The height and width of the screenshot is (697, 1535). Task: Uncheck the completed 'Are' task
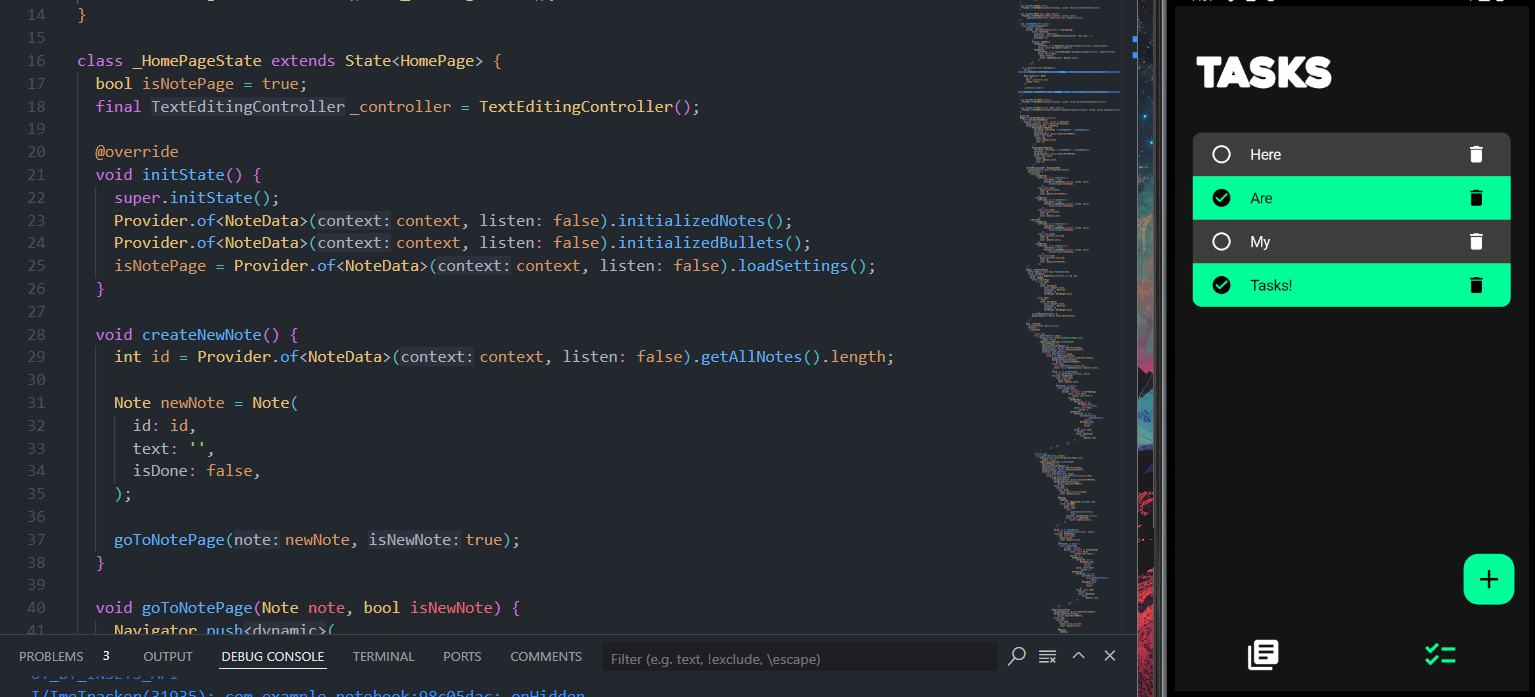[x=1221, y=198]
